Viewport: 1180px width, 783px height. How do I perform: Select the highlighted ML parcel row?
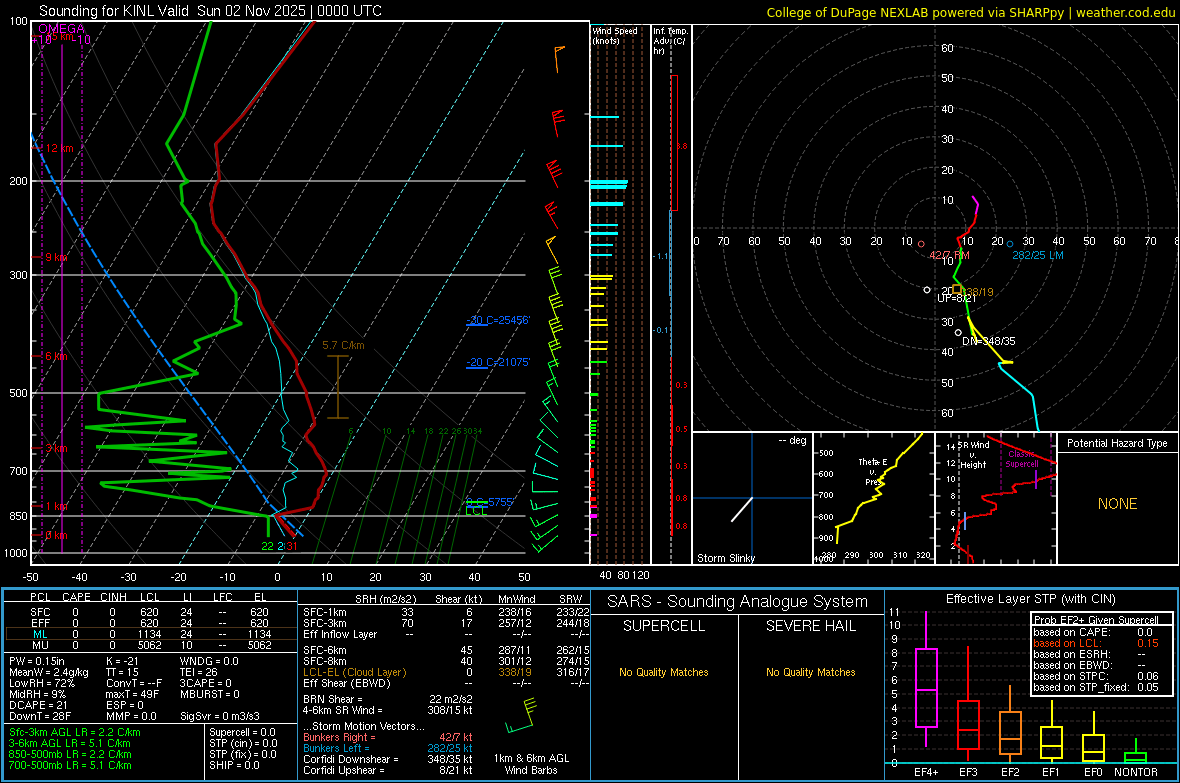click(150, 634)
